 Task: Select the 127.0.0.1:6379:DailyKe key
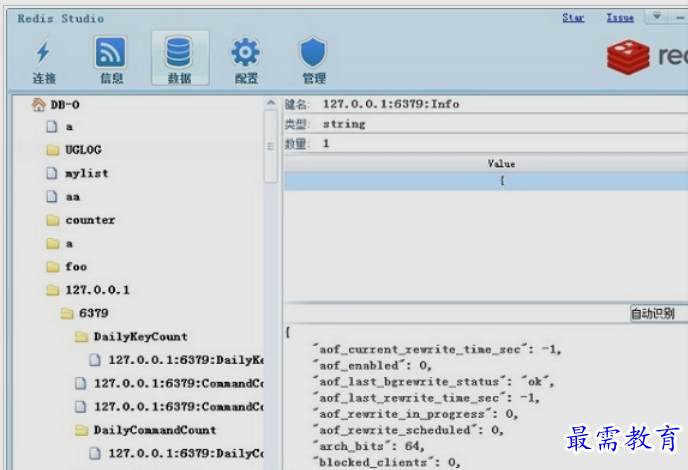point(186,360)
